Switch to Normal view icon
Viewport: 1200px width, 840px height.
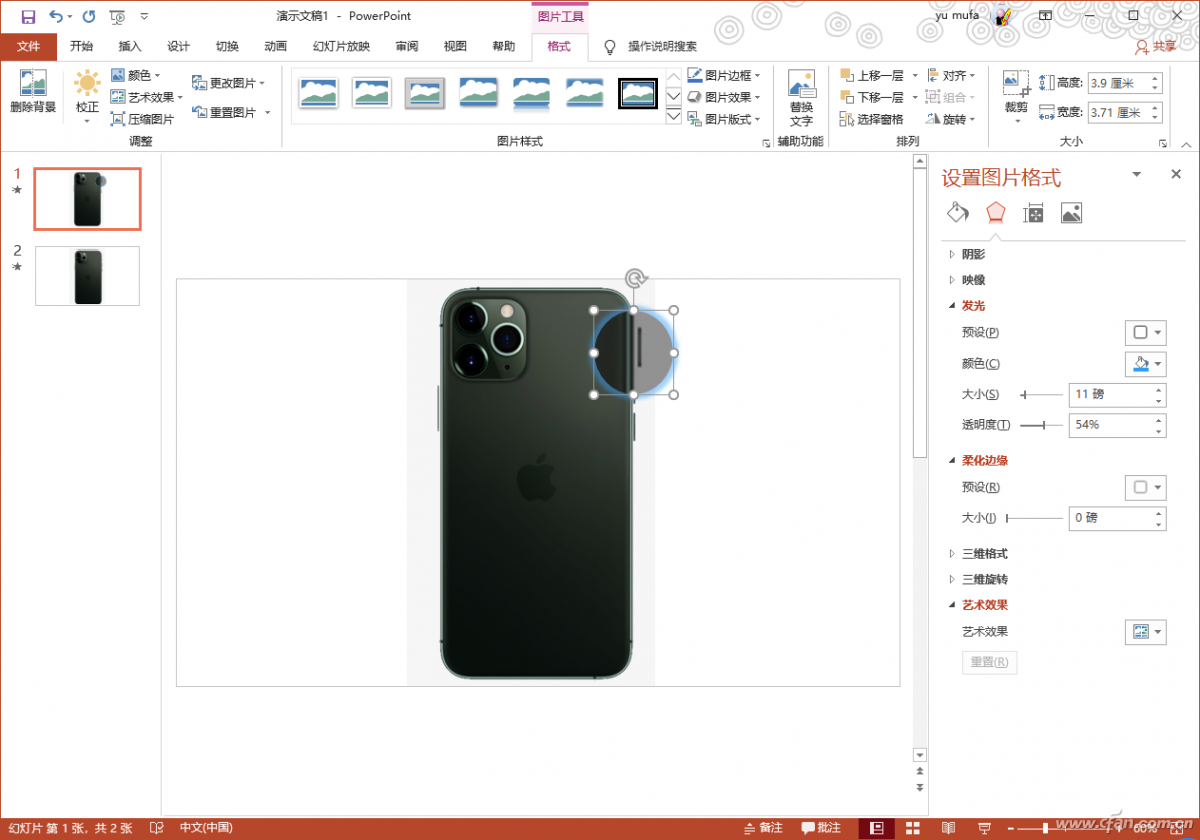point(877,828)
